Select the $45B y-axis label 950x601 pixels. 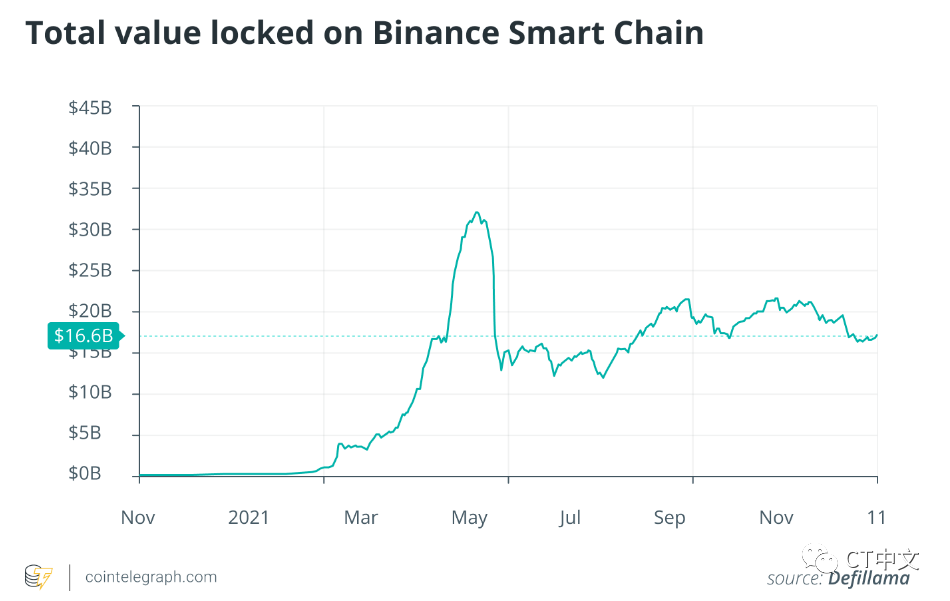90,108
